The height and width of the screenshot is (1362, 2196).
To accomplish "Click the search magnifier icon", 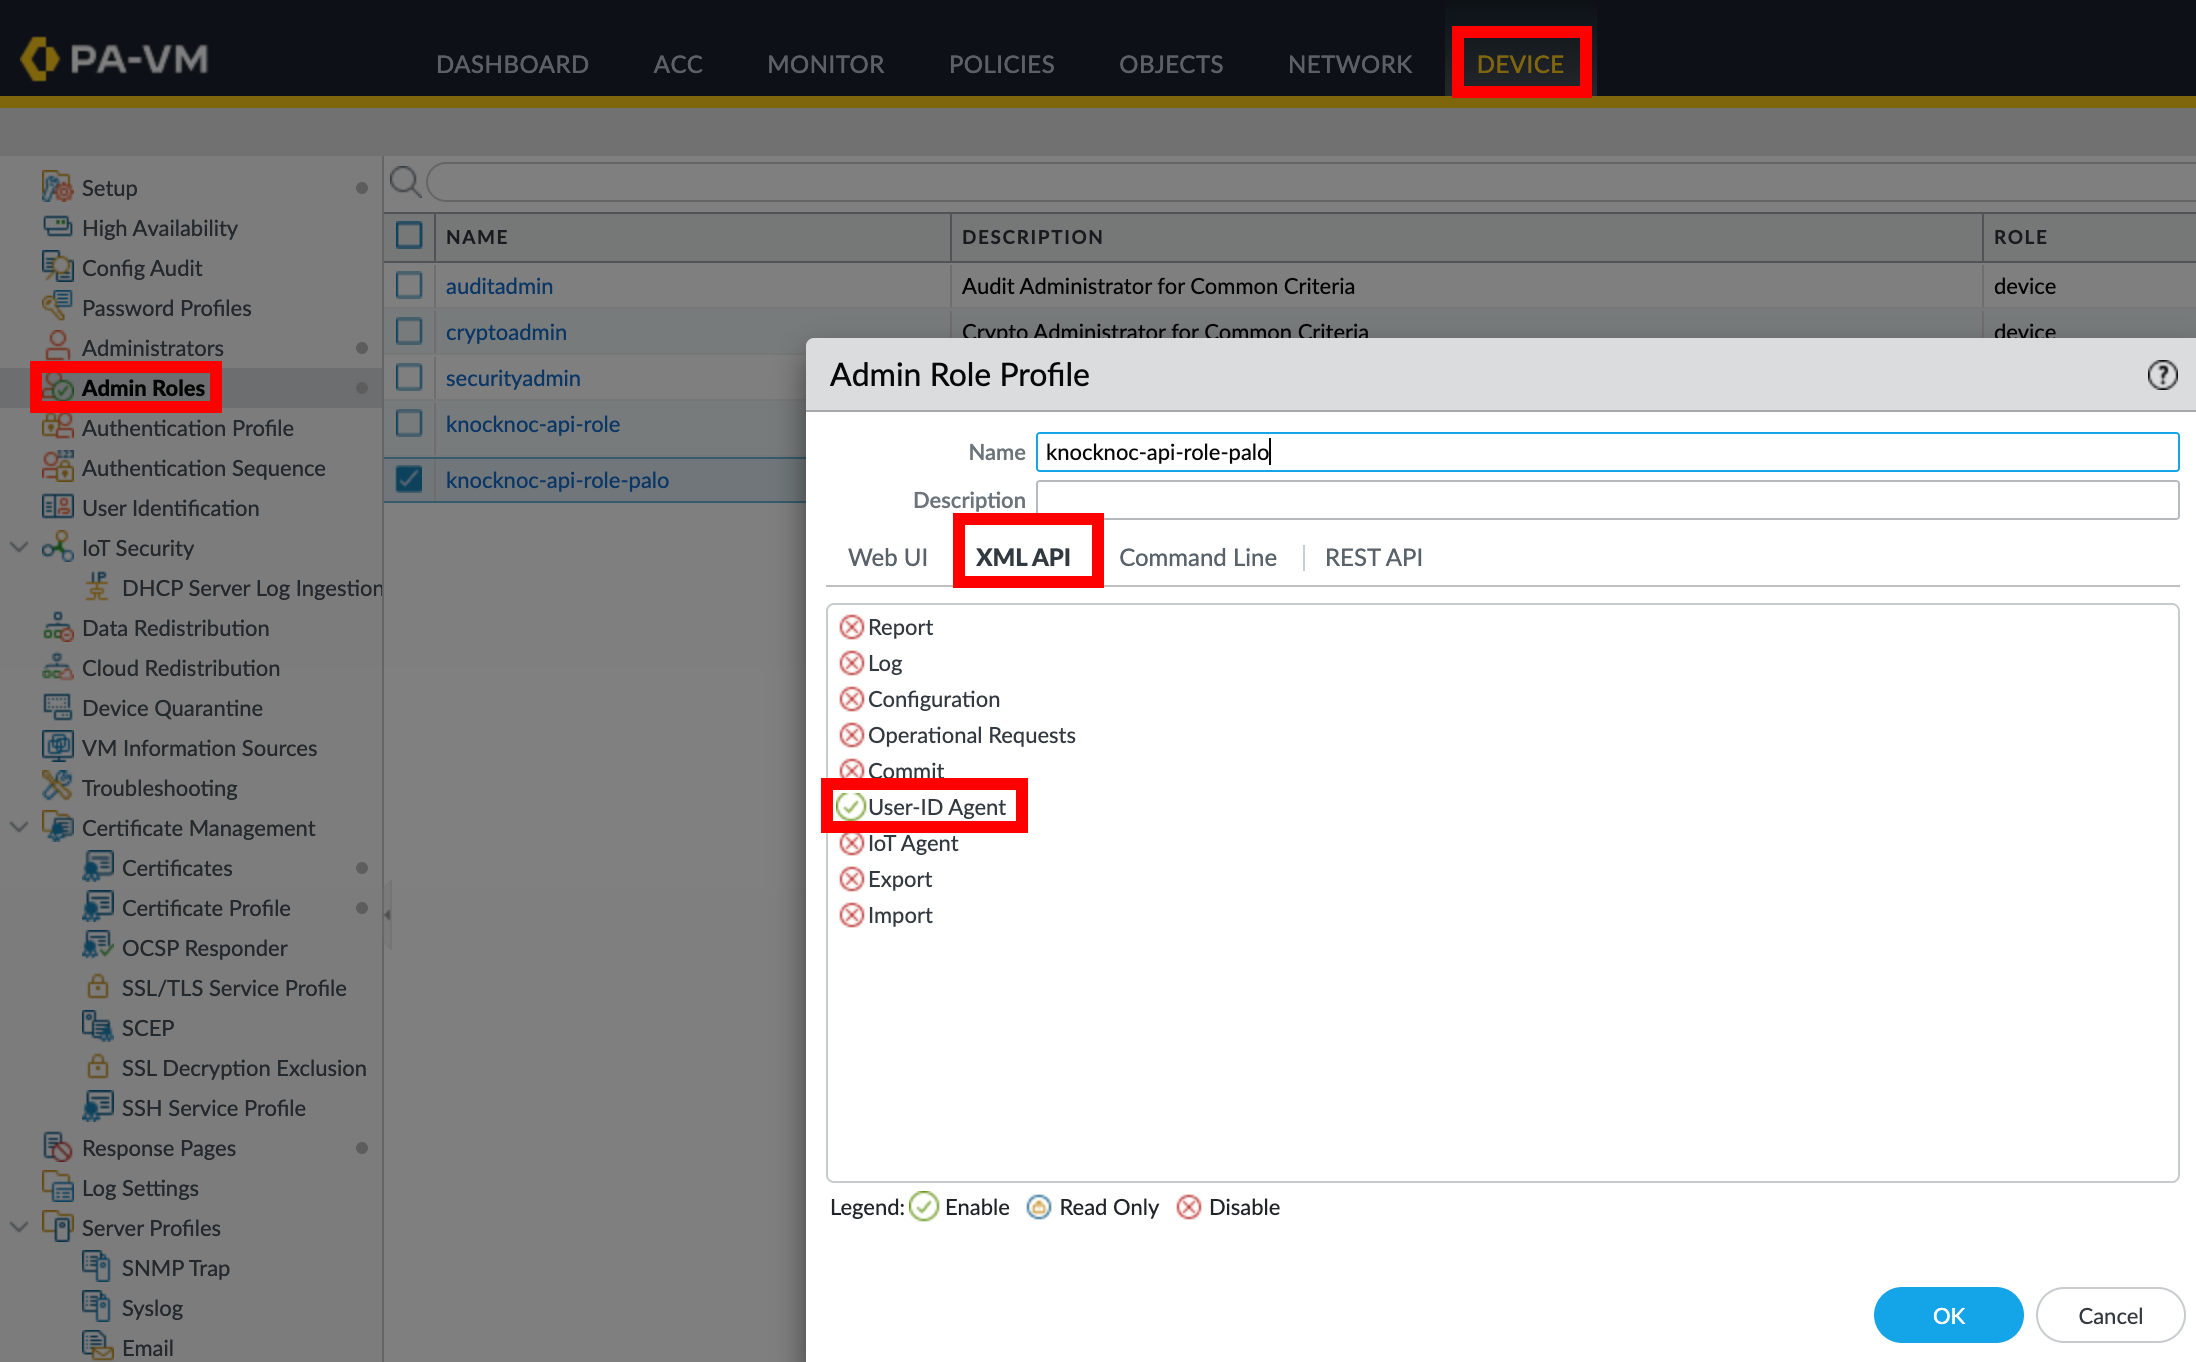I will click(x=405, y=182).
